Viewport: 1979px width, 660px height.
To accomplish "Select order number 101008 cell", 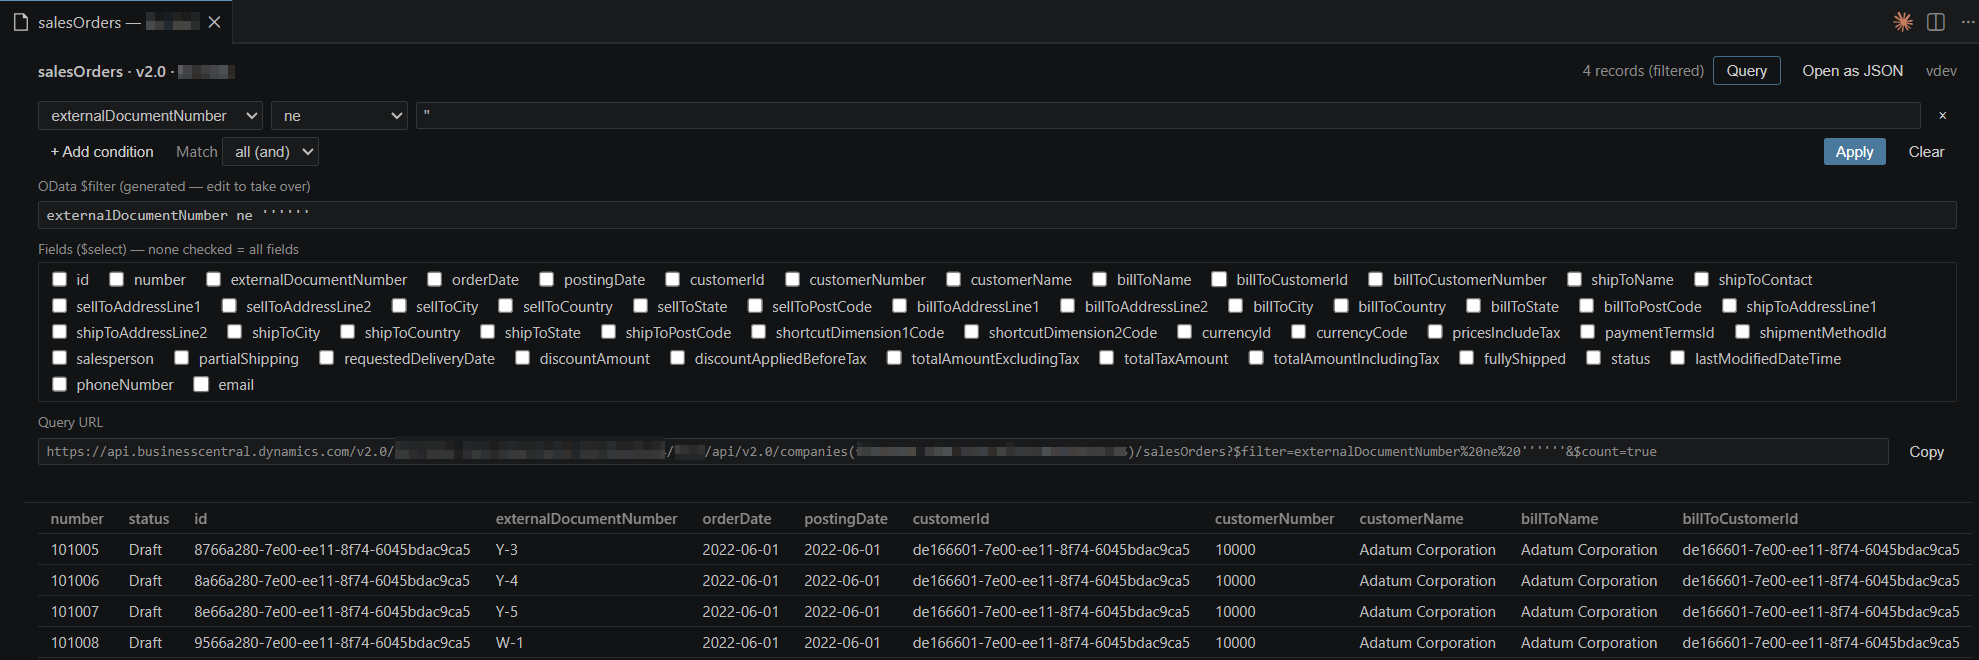I will [x=75, y=643].
